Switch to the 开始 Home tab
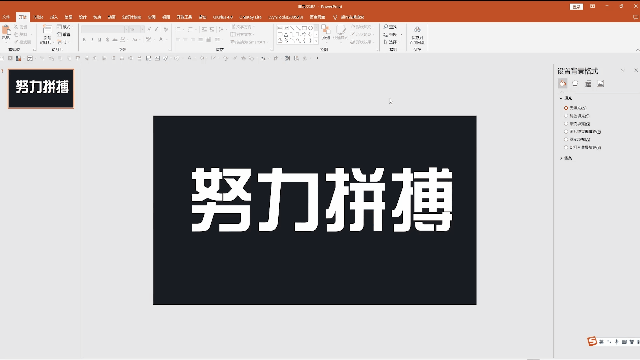 (22, 17)
